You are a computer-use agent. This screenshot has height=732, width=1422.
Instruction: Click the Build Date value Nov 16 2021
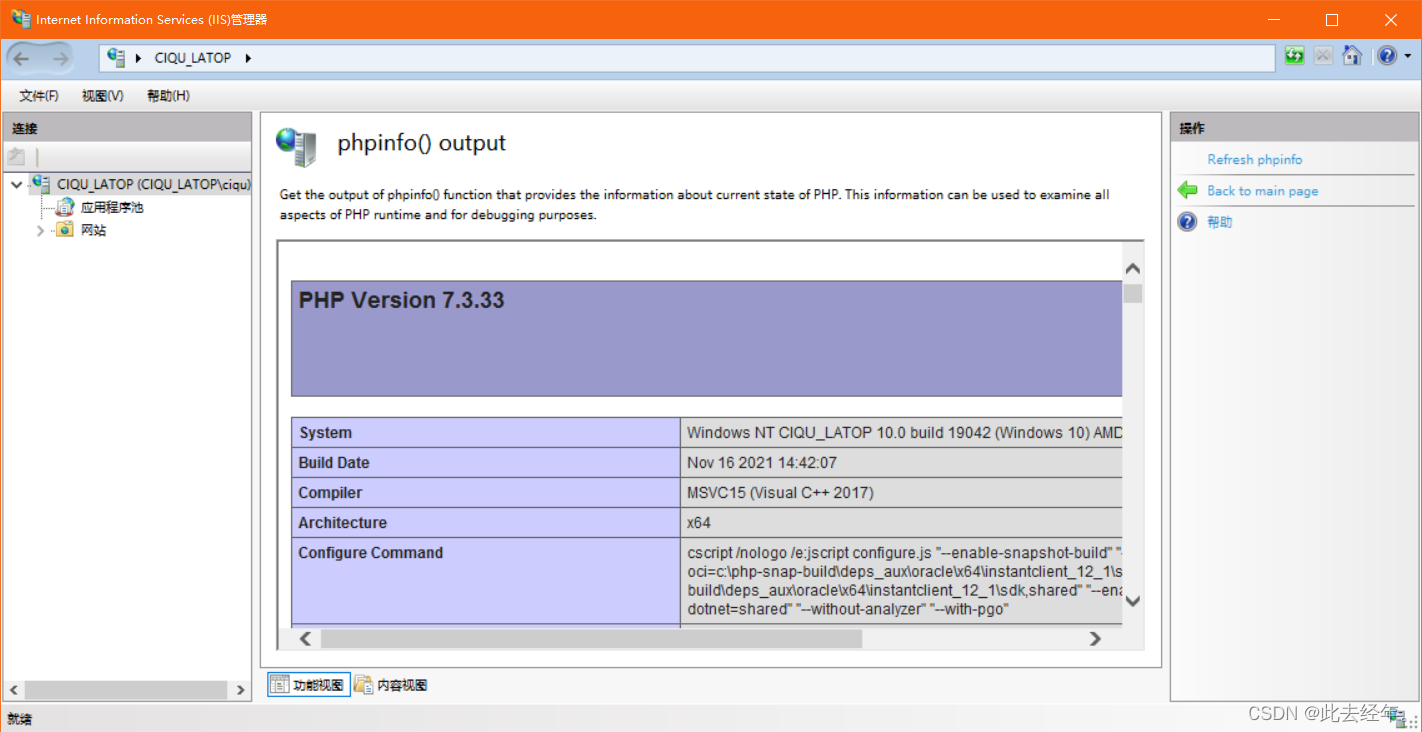click(x=762, y=463)
